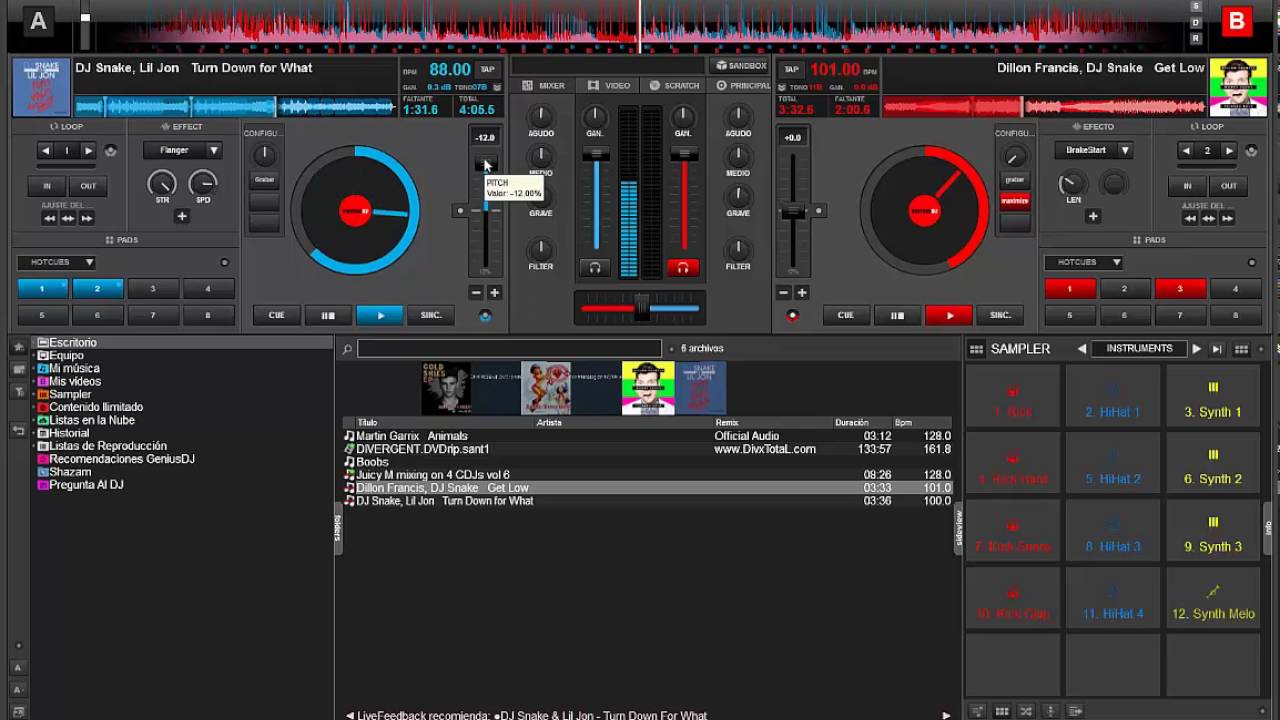Click pitch minus button on deck A
The image size is (1280, 720).
coord(476,293)
